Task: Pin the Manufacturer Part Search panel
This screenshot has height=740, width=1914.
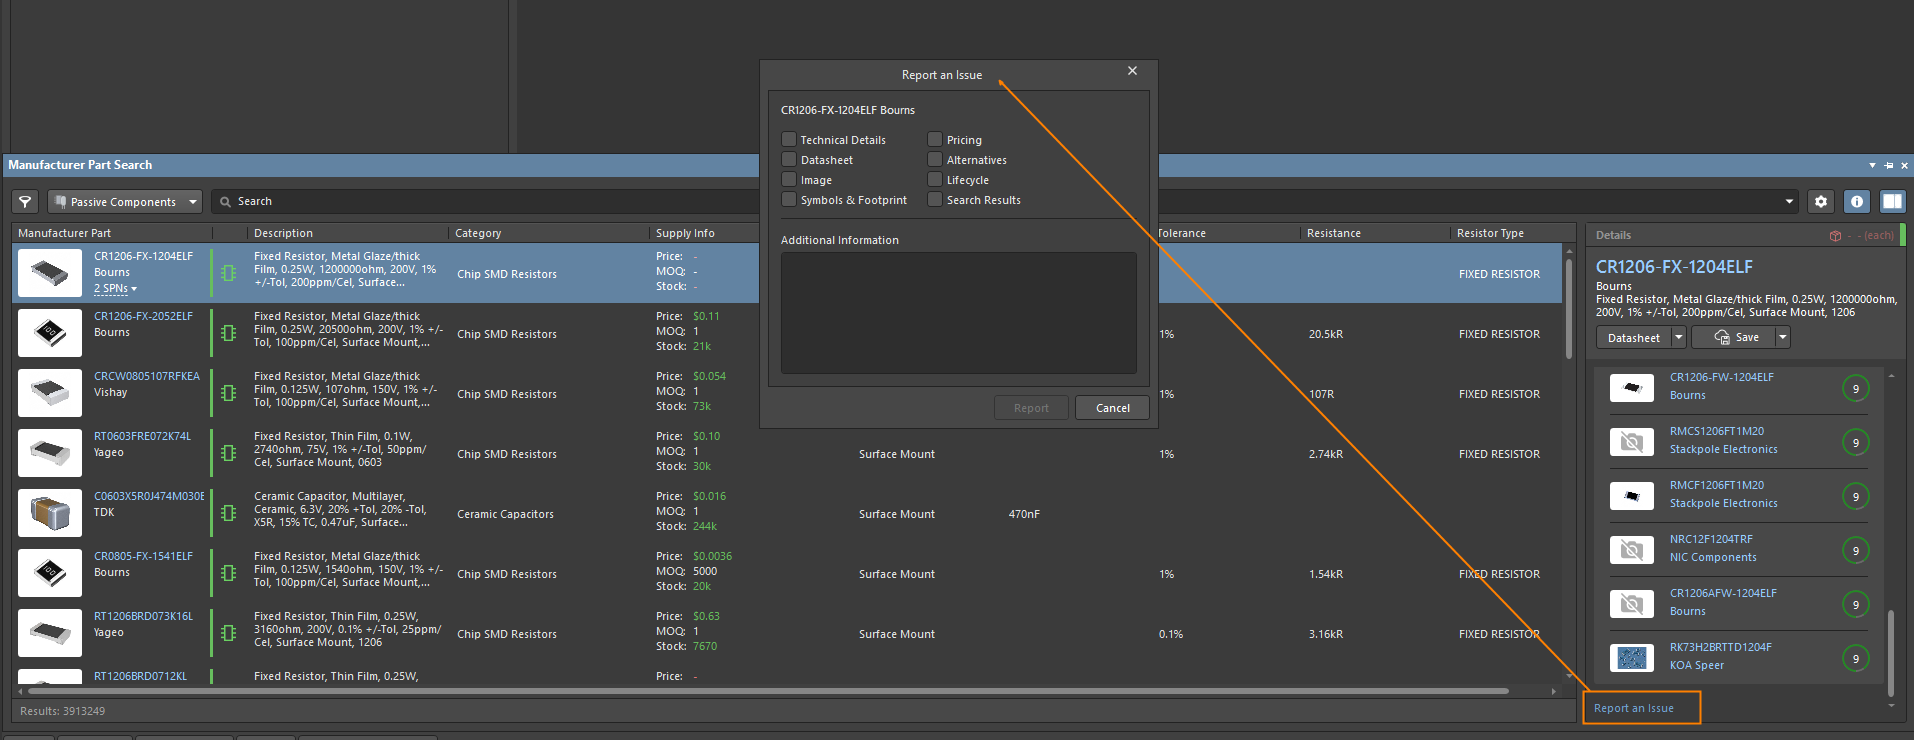Action: point(1888,165)
